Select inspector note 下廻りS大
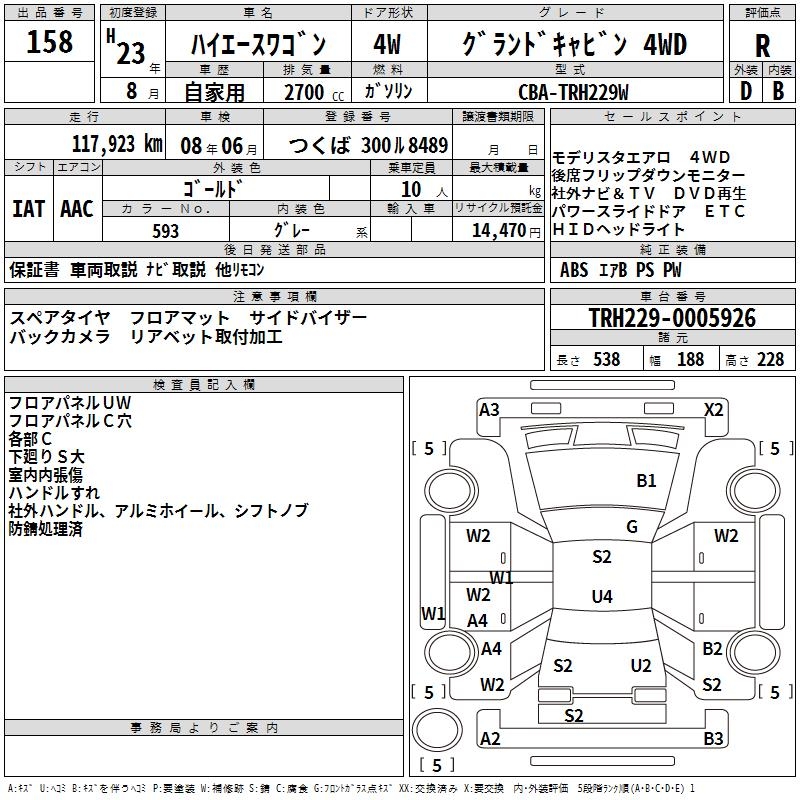 coord(46,457)
